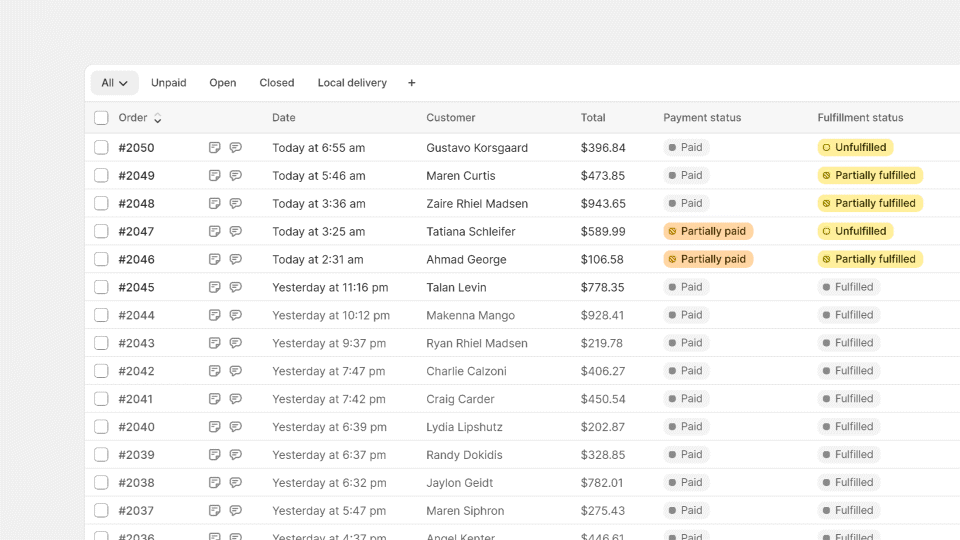The height and width of the screenshot is (540, 960).
Task: View the note icon for order #2043
Action: (x=214, y=344)
